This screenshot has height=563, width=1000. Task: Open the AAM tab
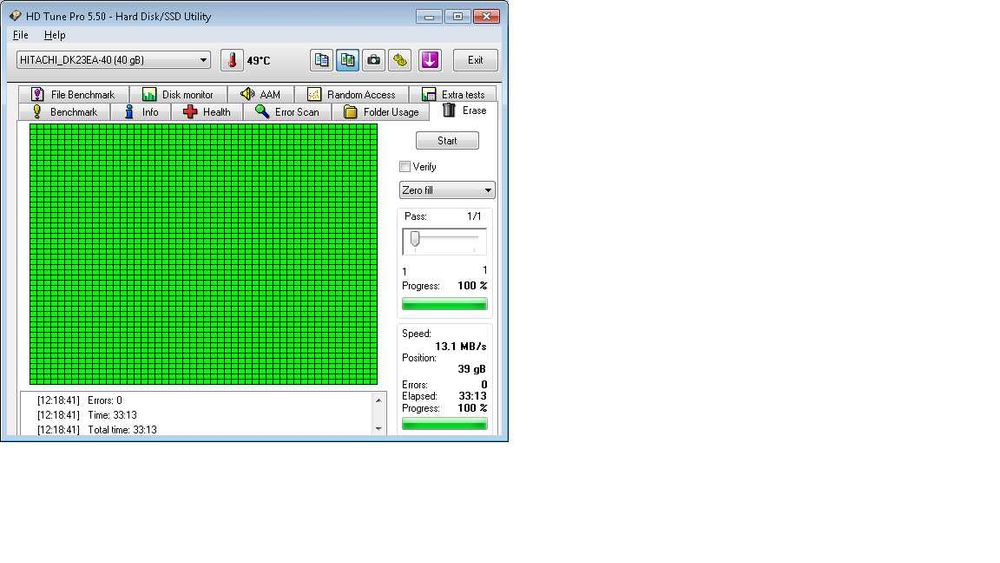[x=261, y=94]
